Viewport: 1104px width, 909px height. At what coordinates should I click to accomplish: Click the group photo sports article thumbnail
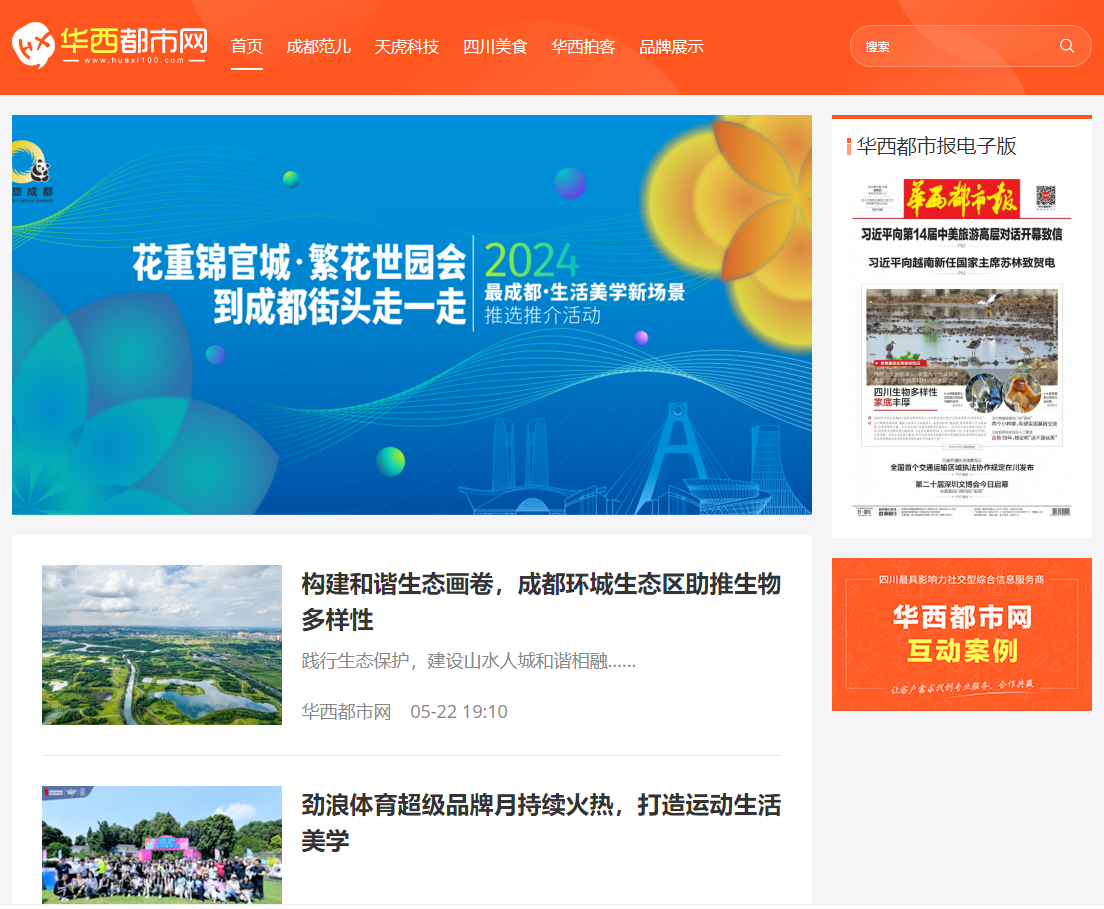[162, 845]
